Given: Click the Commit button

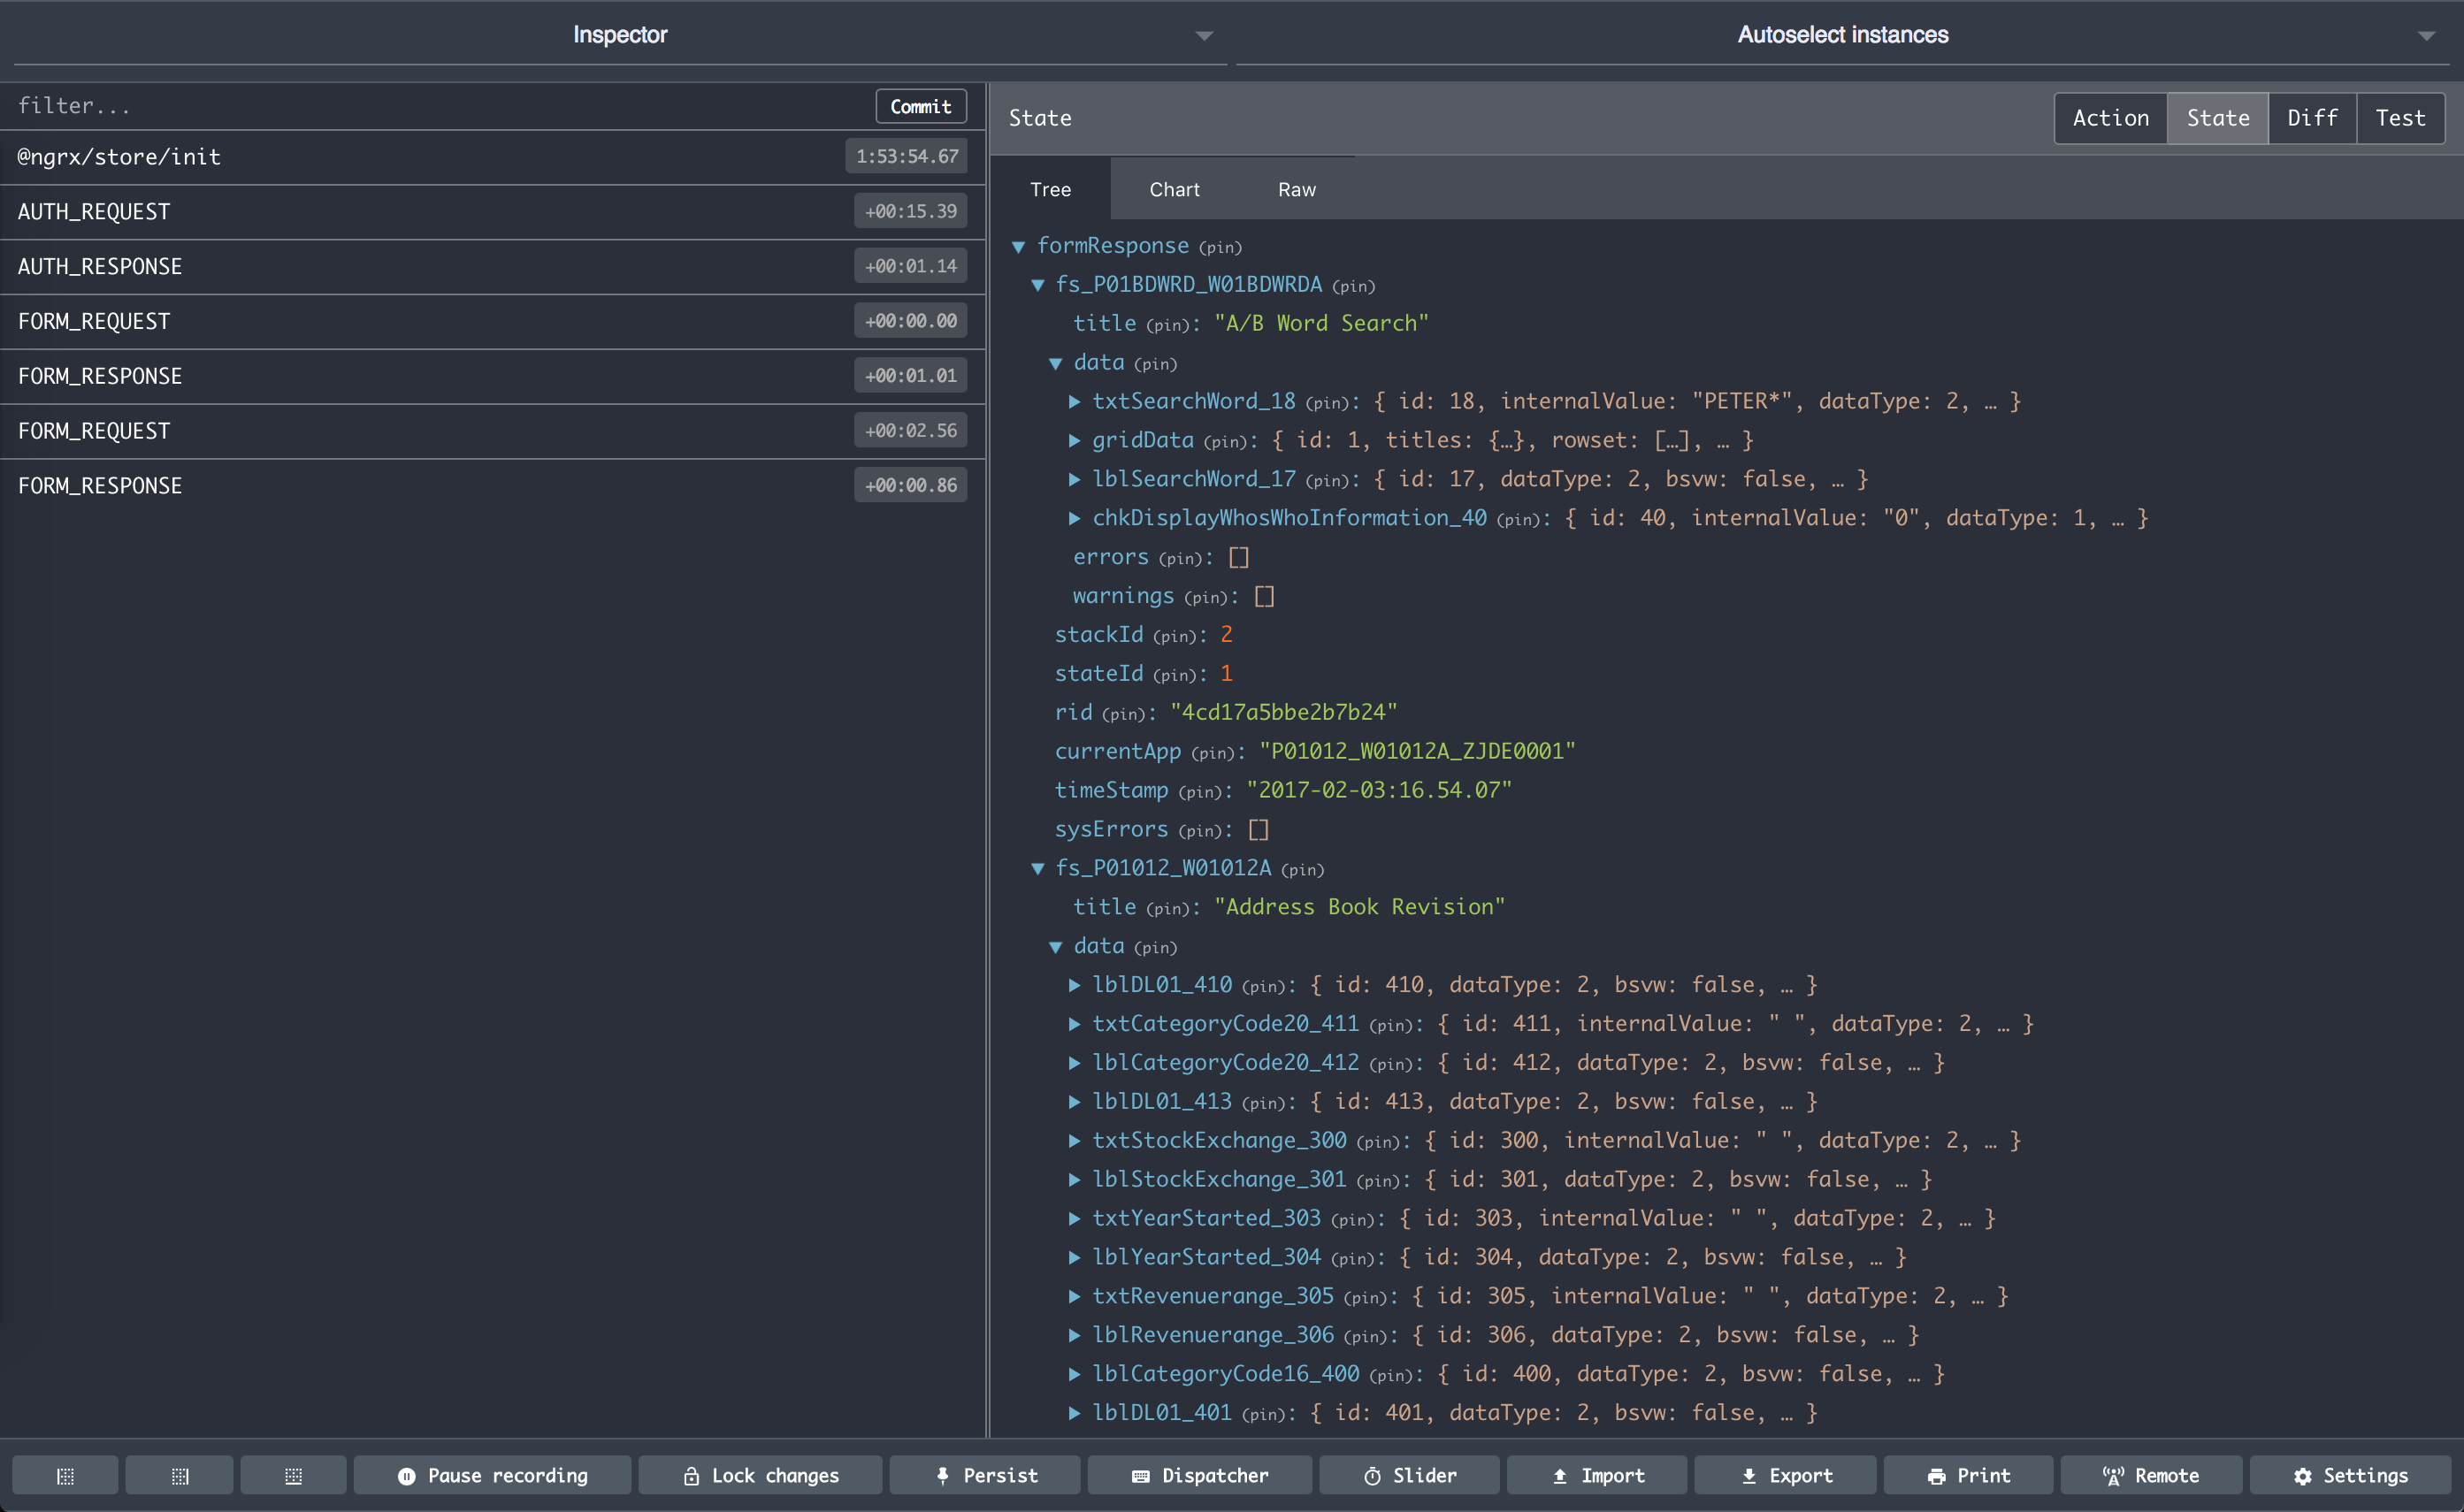Looking at the screenshot, I should pos(920,106).
